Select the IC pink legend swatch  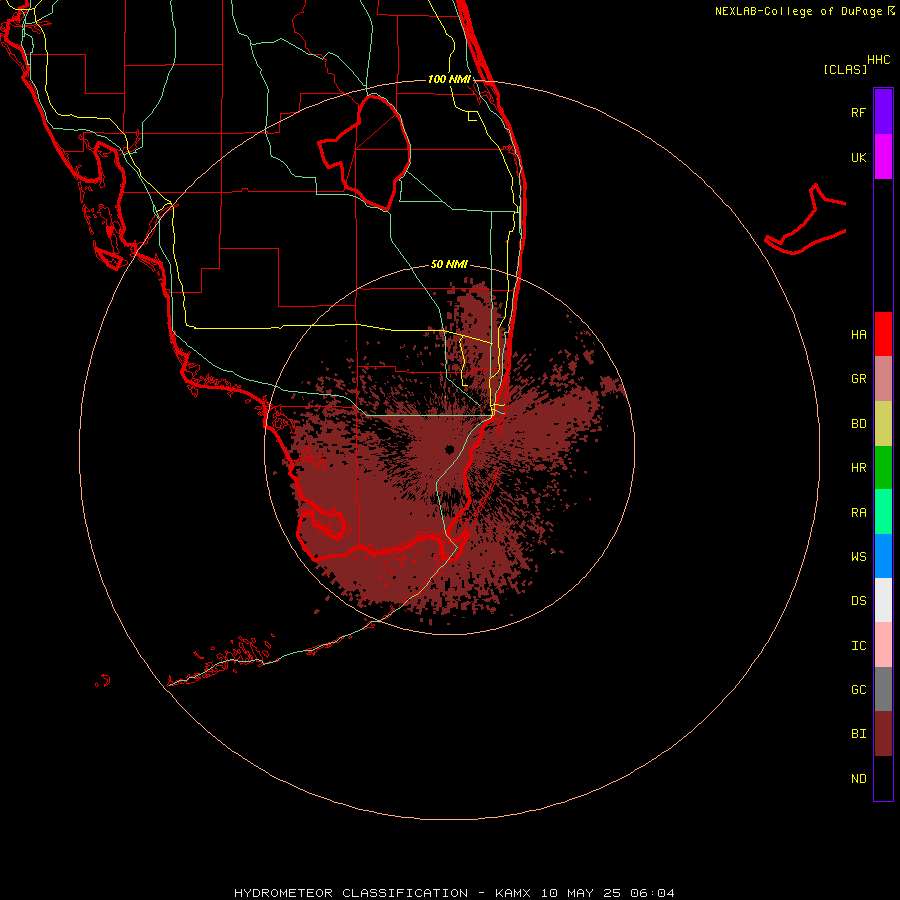point(883,645)
